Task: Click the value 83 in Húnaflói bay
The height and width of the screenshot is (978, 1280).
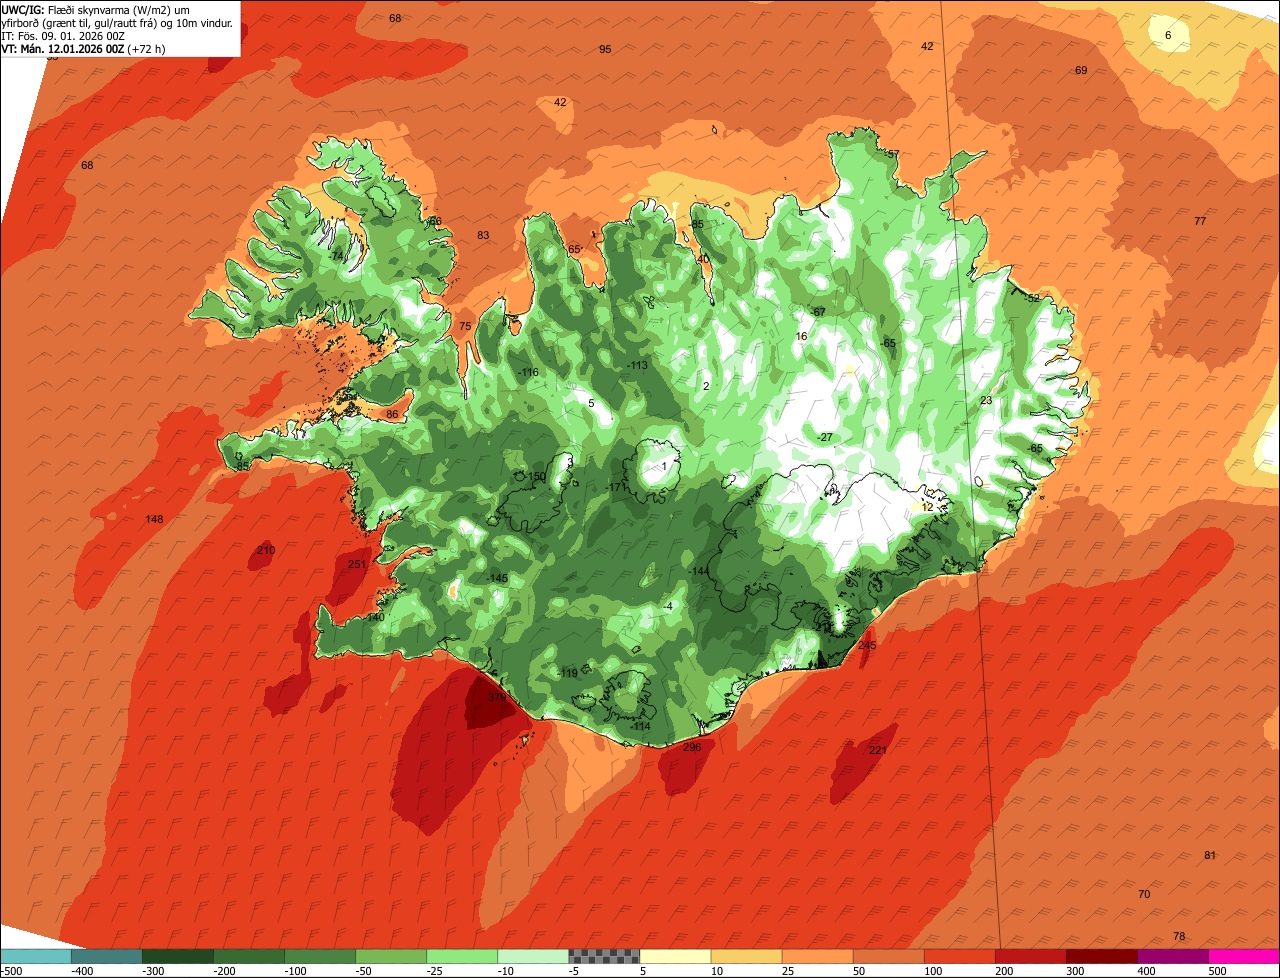Action: pos(484,235)
